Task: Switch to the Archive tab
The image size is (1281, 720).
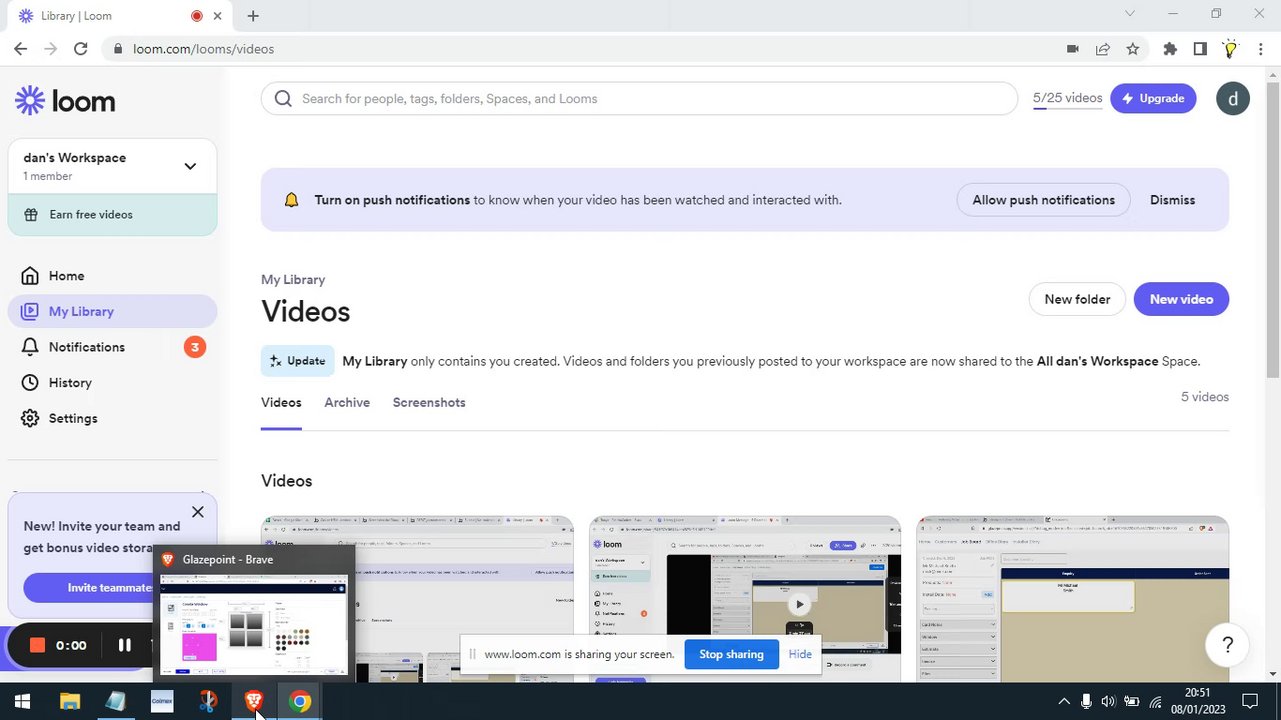Action: (x=347, y=402)
